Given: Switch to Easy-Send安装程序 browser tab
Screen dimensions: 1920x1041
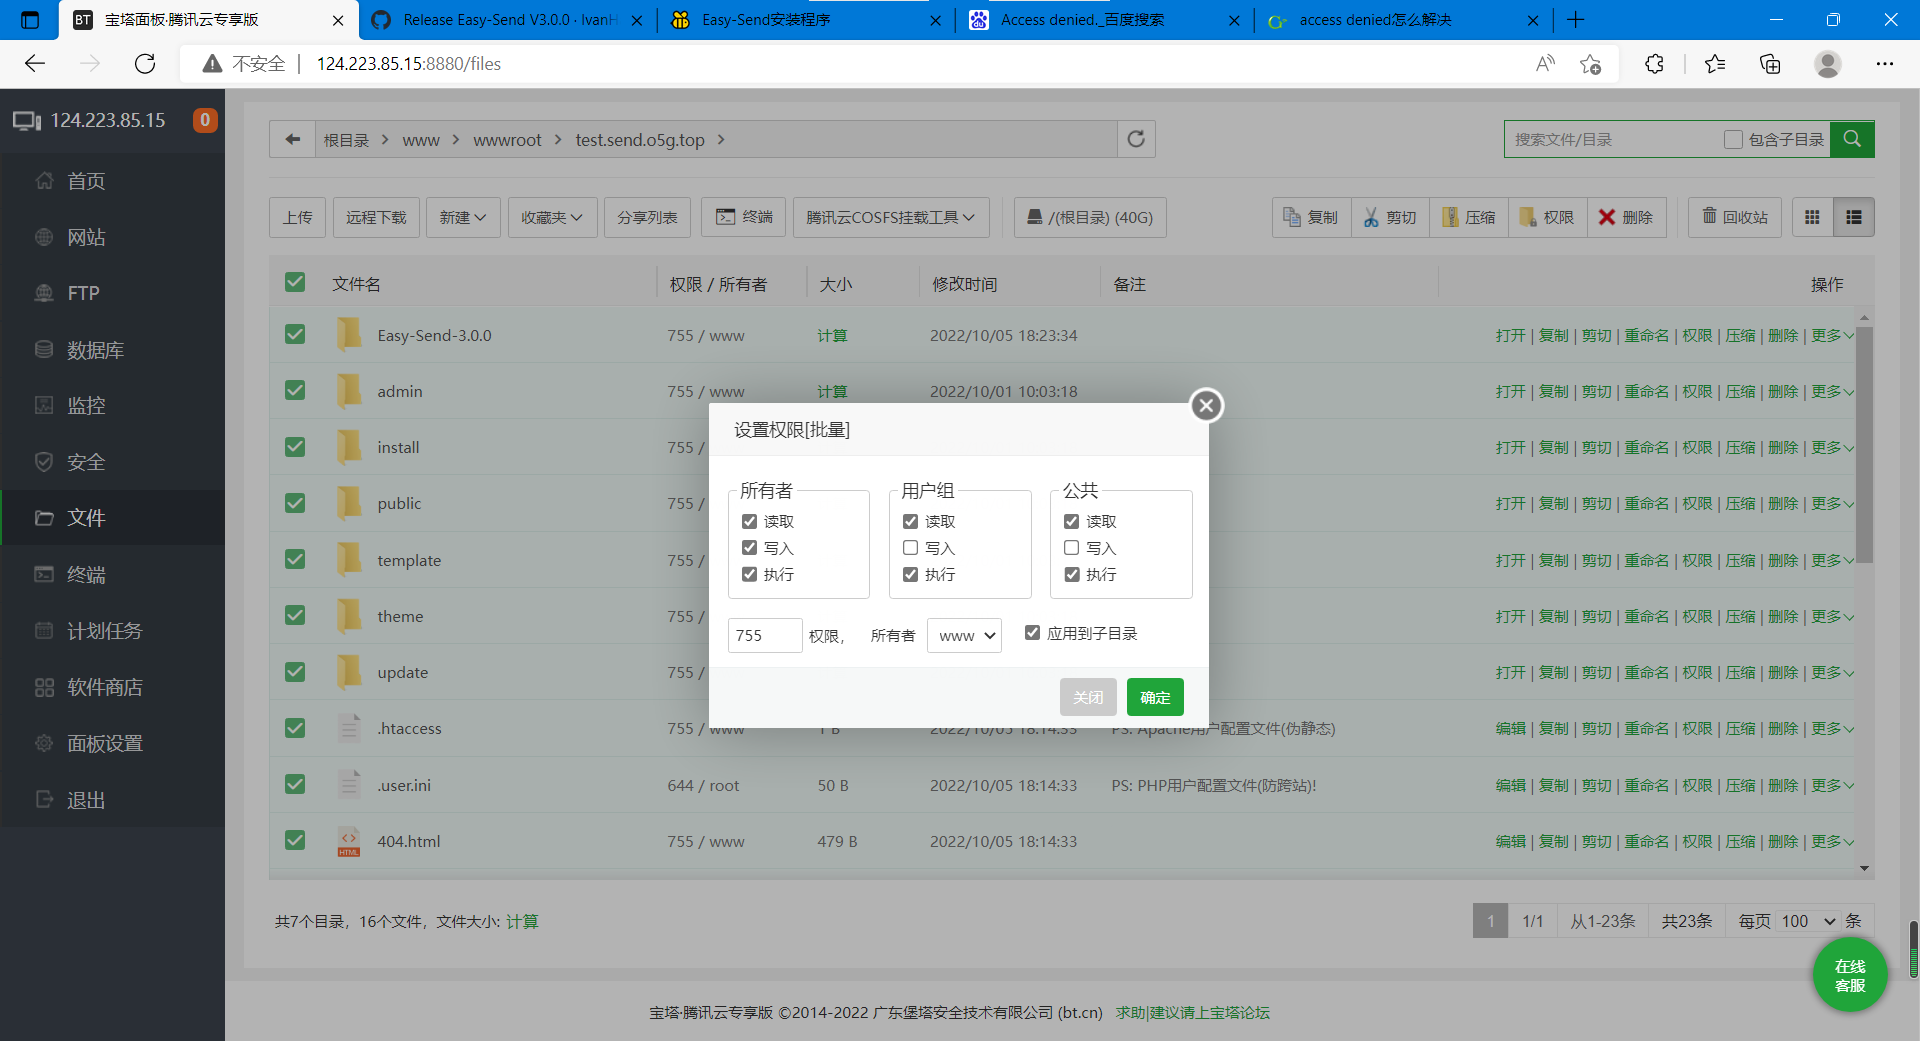Looking at the screenshot, I should [x=766, y=20].
